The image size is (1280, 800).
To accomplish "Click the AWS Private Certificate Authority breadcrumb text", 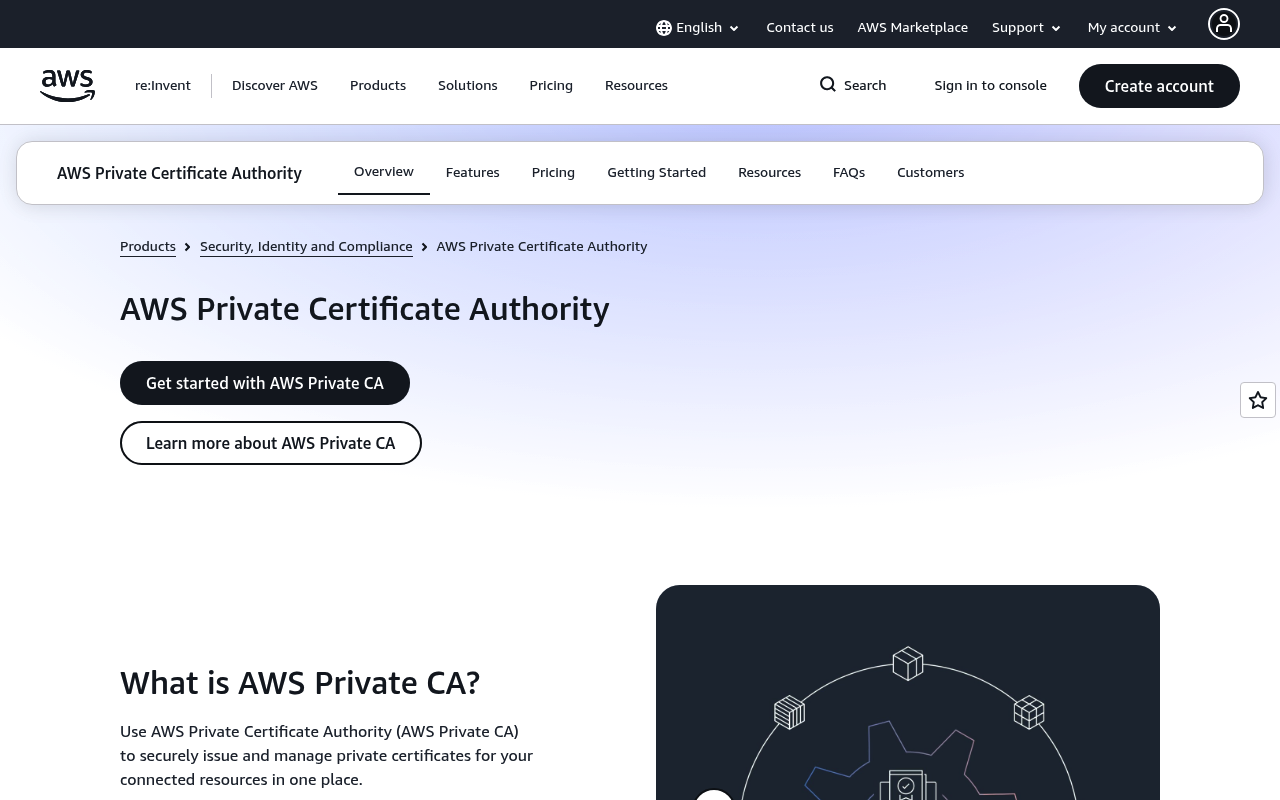I will pyautogui.click(x=542, y=247).
